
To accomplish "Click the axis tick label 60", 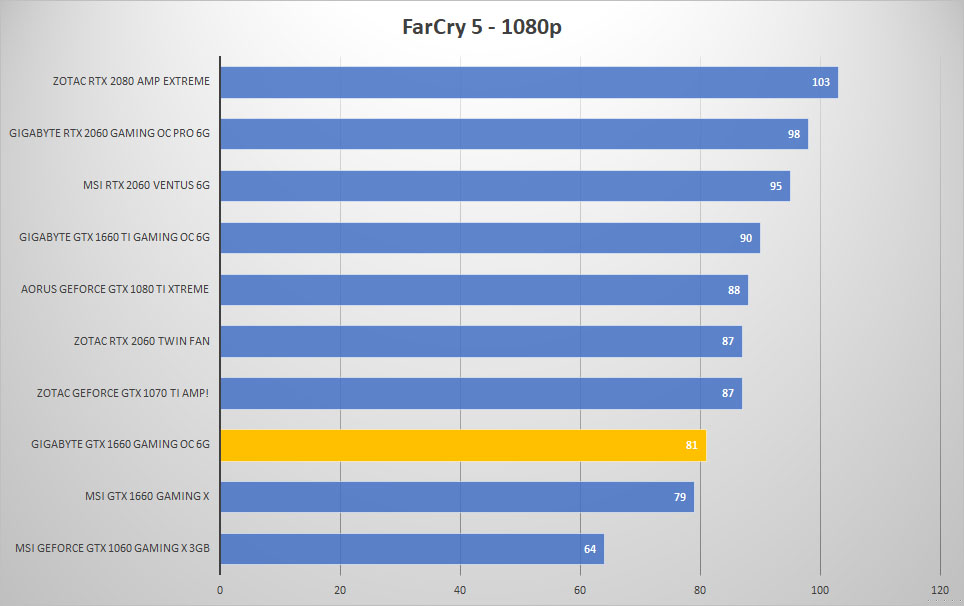I will [580, 590].
